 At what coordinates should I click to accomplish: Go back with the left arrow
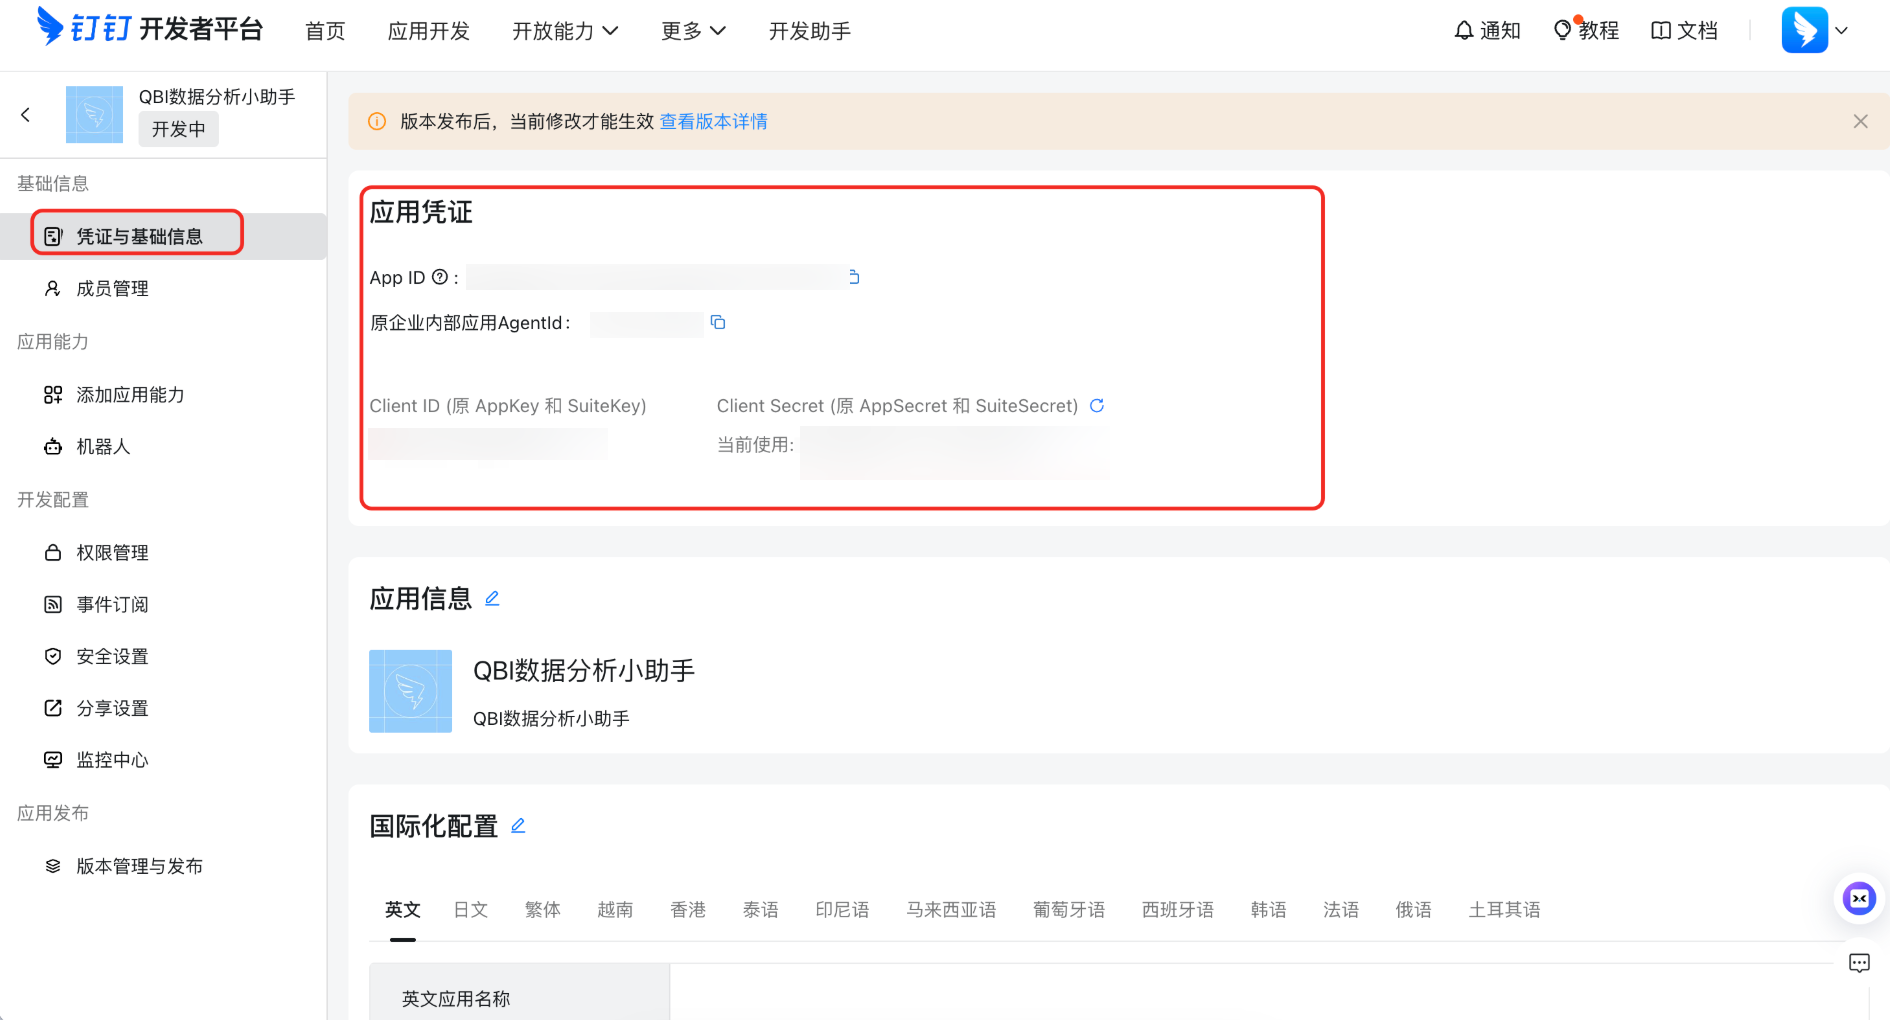(26, 115)
